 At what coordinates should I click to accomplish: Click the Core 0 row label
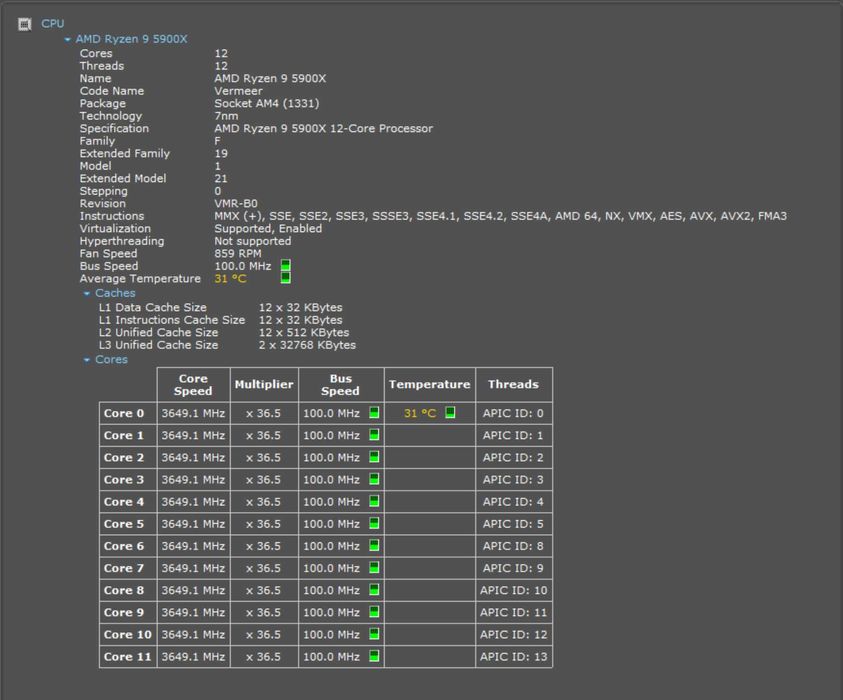click(x=124, y=413)
